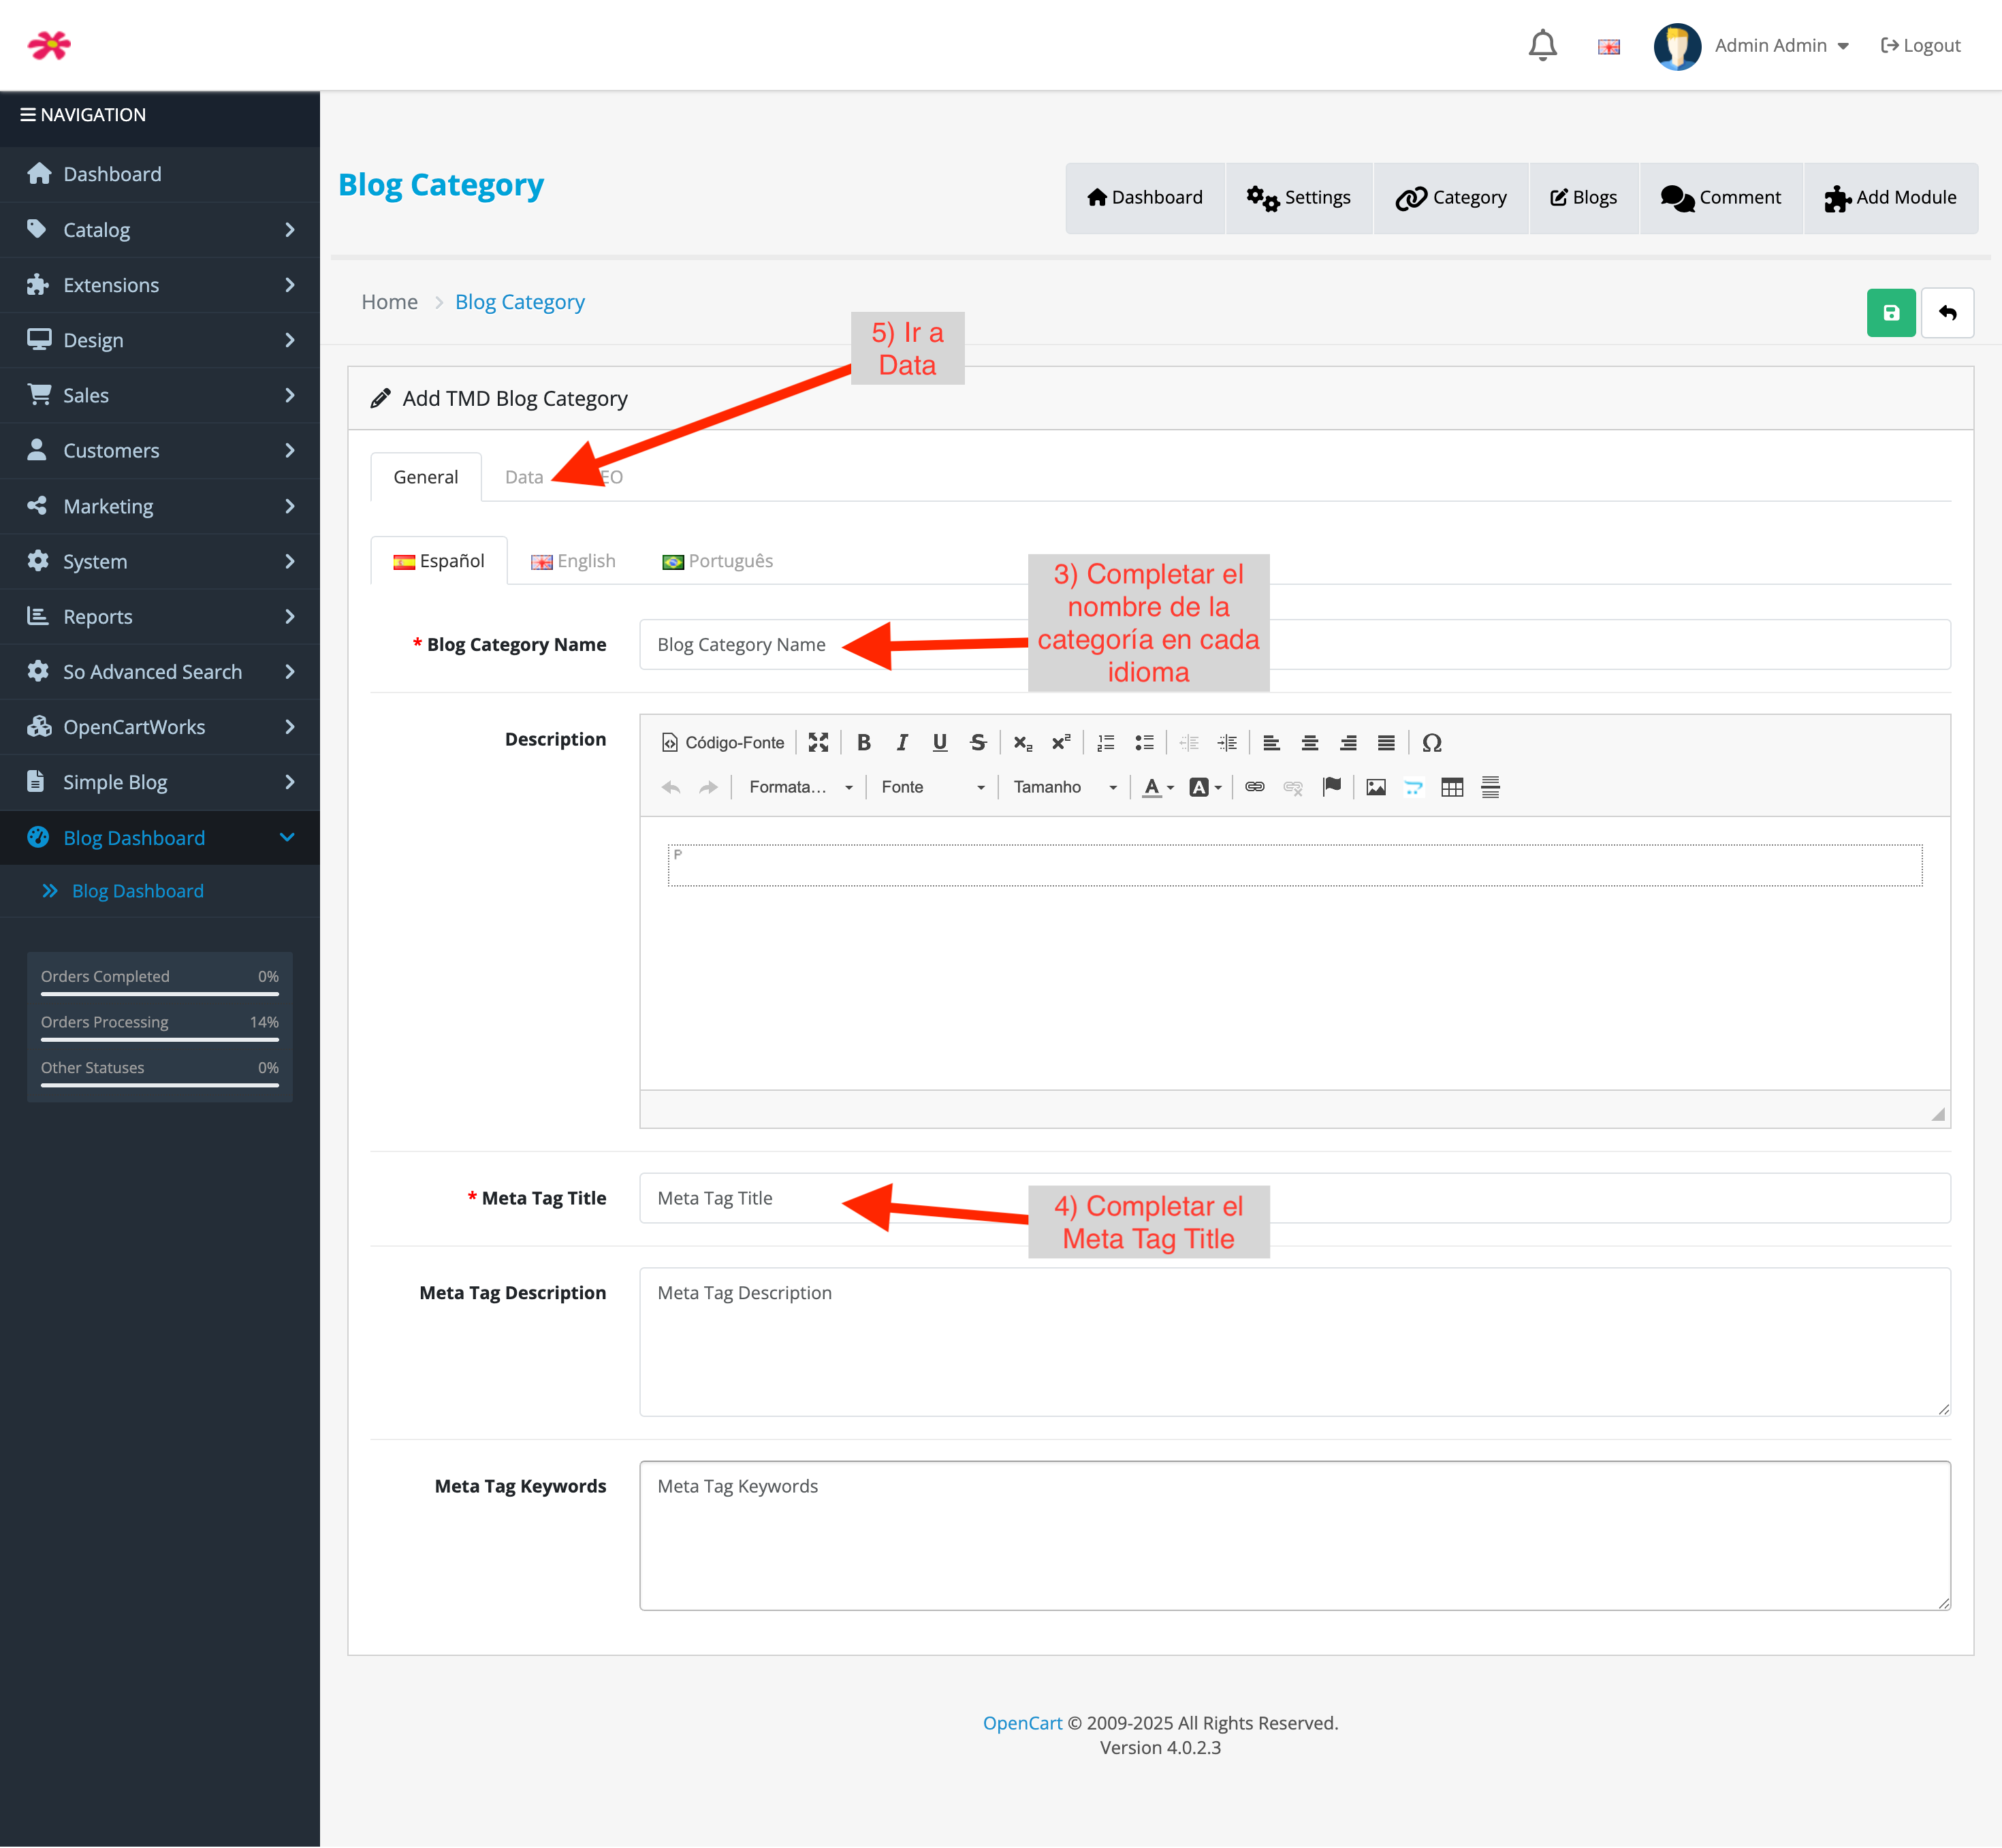Open Comment in blog top menu

(1720, 198)
